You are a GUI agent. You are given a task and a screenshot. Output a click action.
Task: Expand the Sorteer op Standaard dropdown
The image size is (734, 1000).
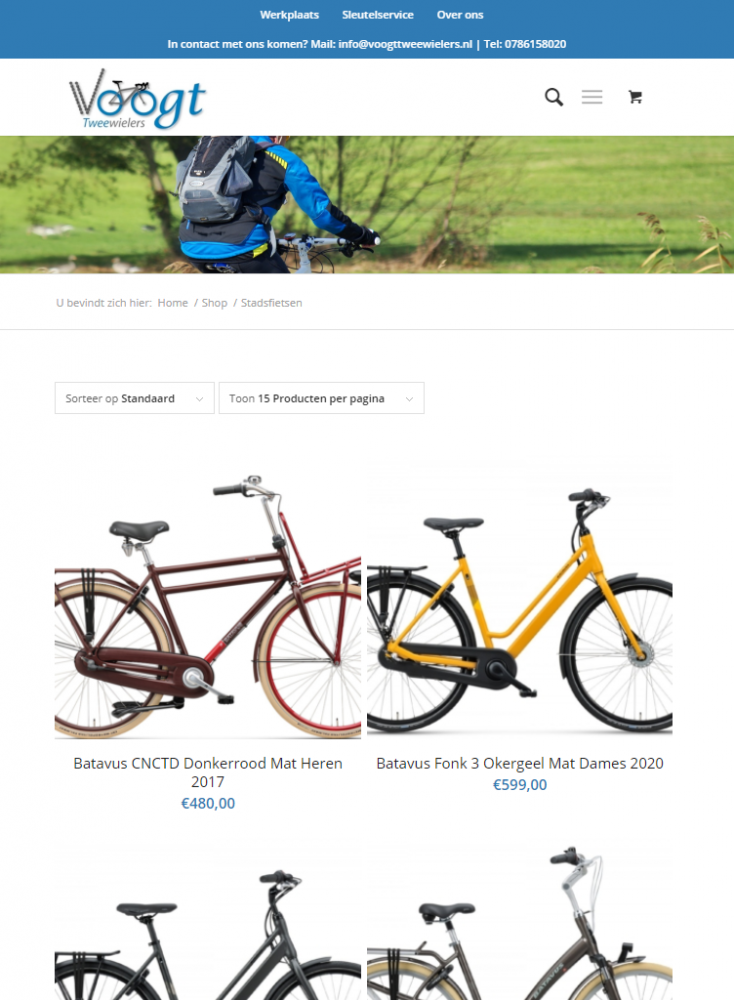(x=135, y=398)
